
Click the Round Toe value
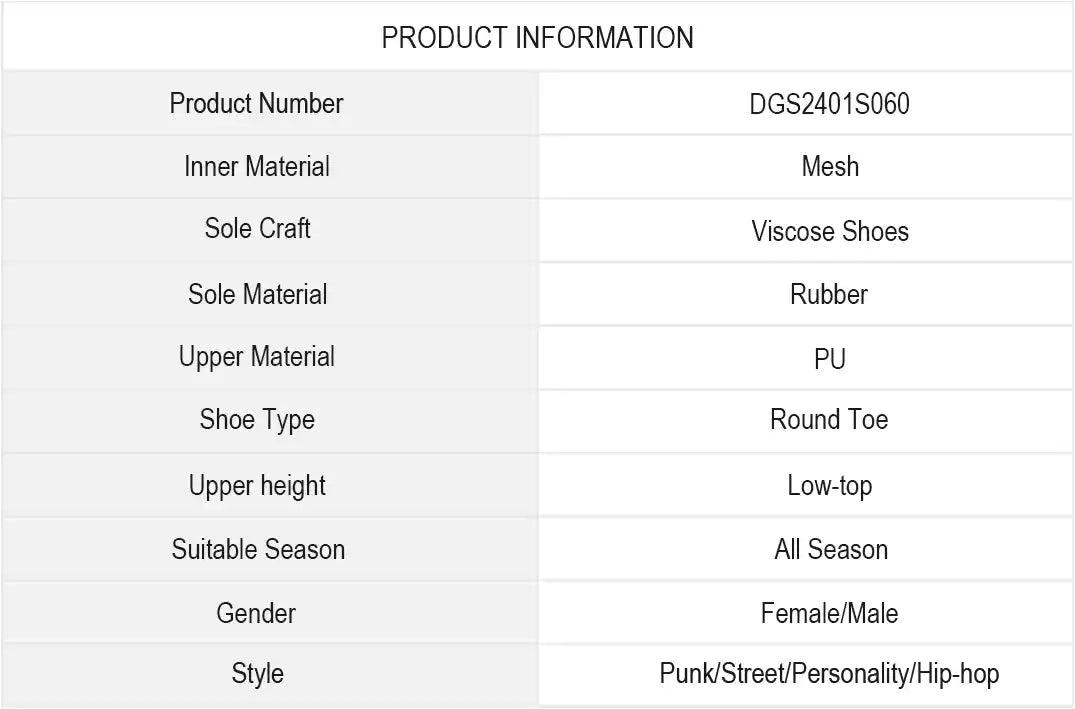[x=829, y=420]
